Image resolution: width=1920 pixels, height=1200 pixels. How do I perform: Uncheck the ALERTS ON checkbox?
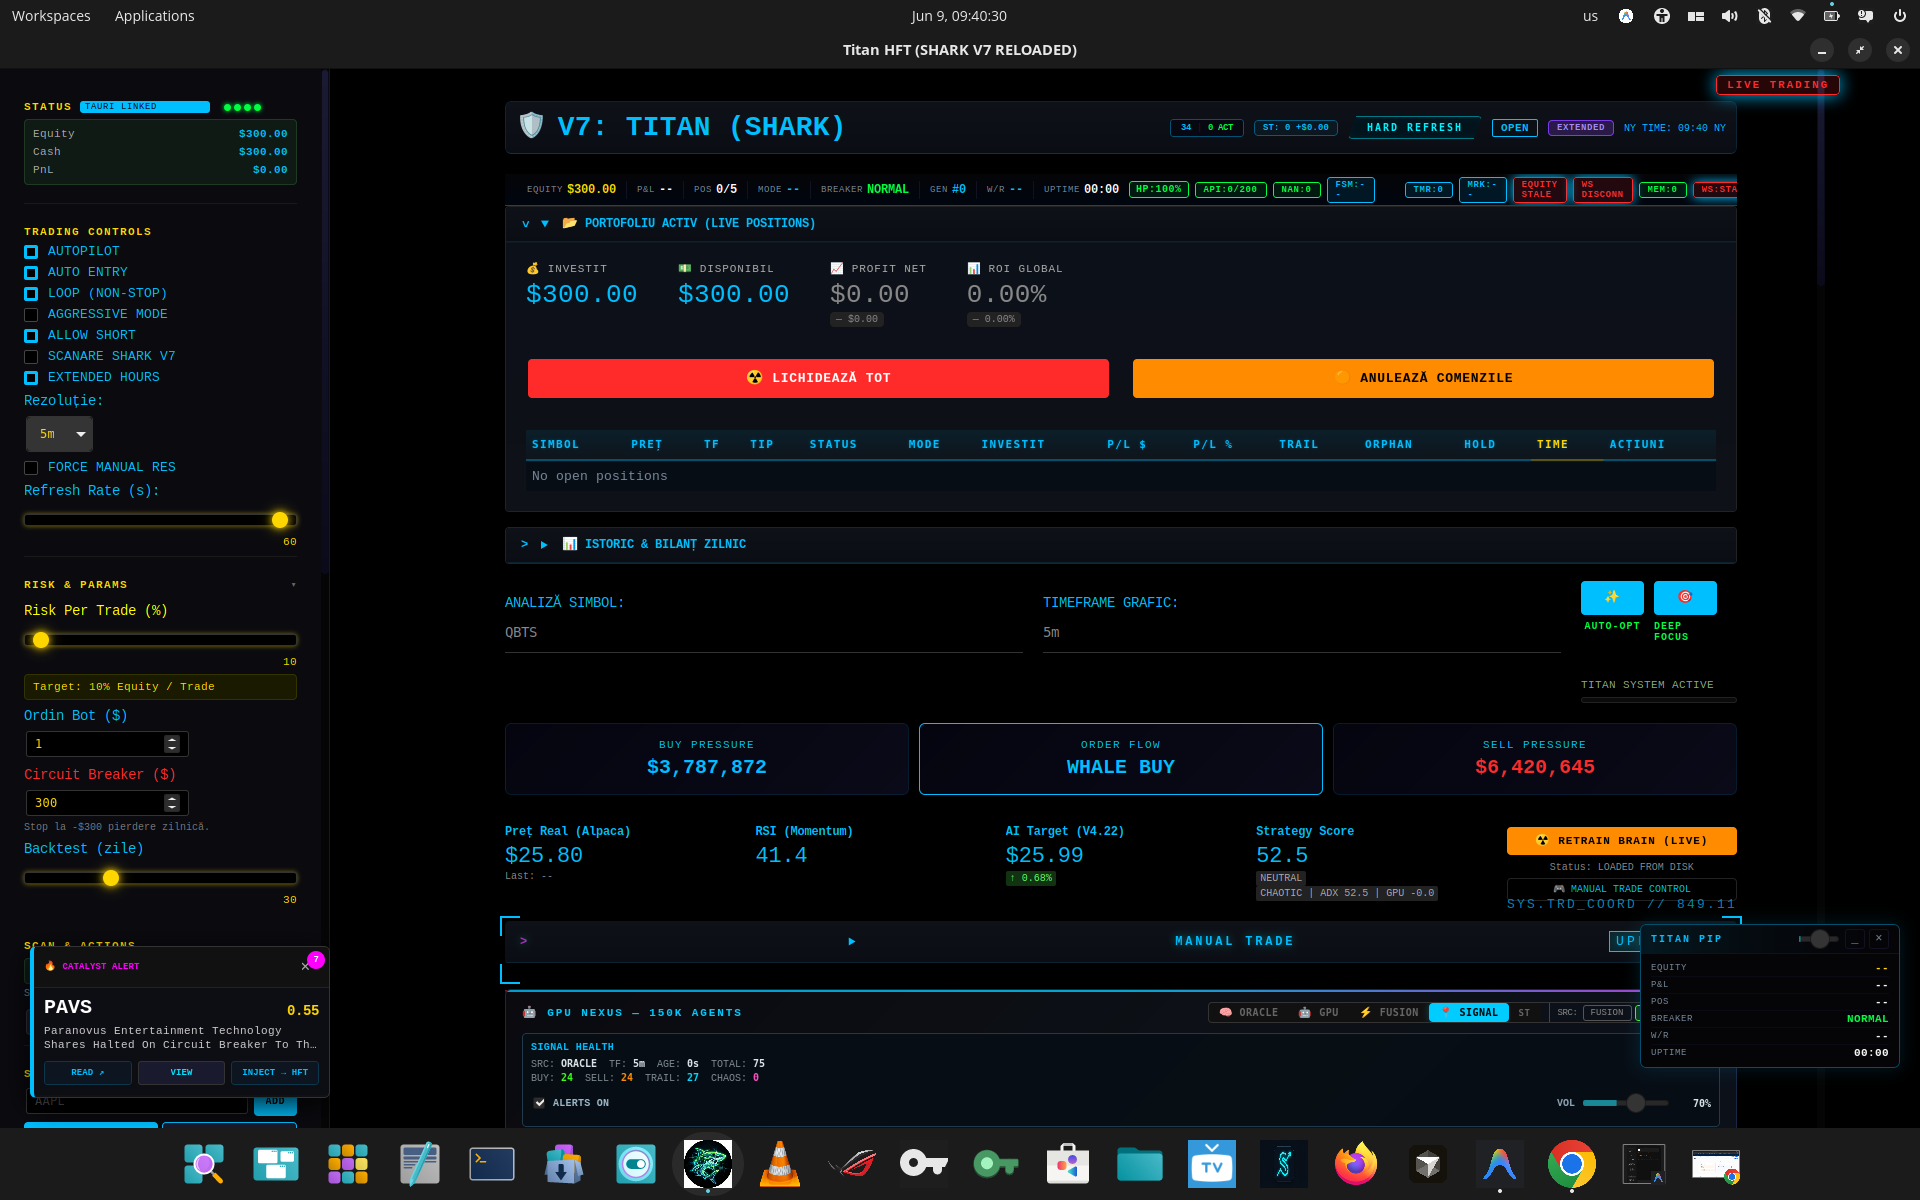[540, 1103]
